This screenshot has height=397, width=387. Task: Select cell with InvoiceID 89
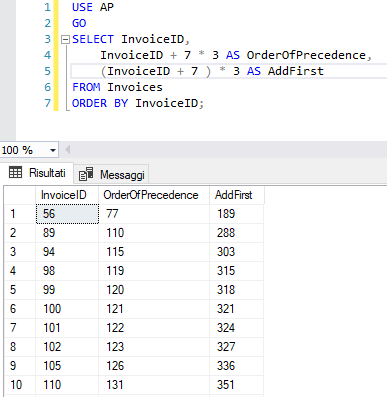(67, 233)
